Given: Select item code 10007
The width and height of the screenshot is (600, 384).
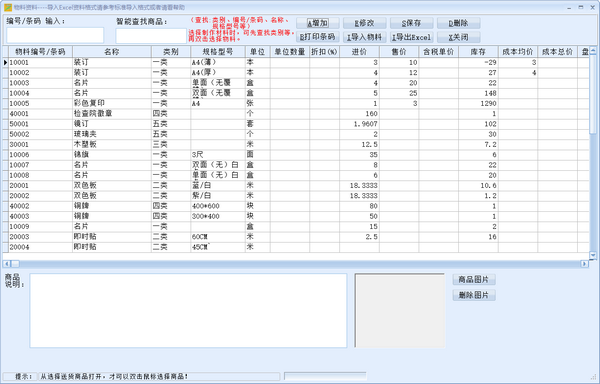Looking at the screenshot, I should point(40,165).
